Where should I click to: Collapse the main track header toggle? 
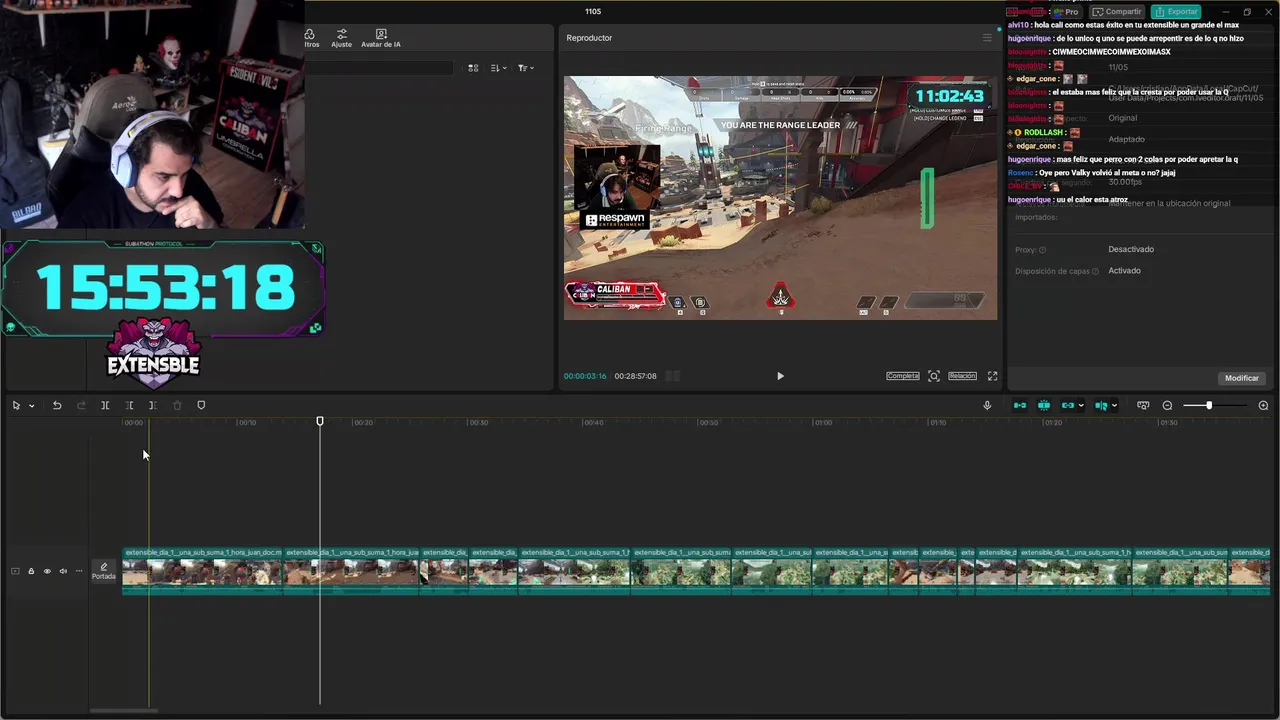(x=15, y=571)
